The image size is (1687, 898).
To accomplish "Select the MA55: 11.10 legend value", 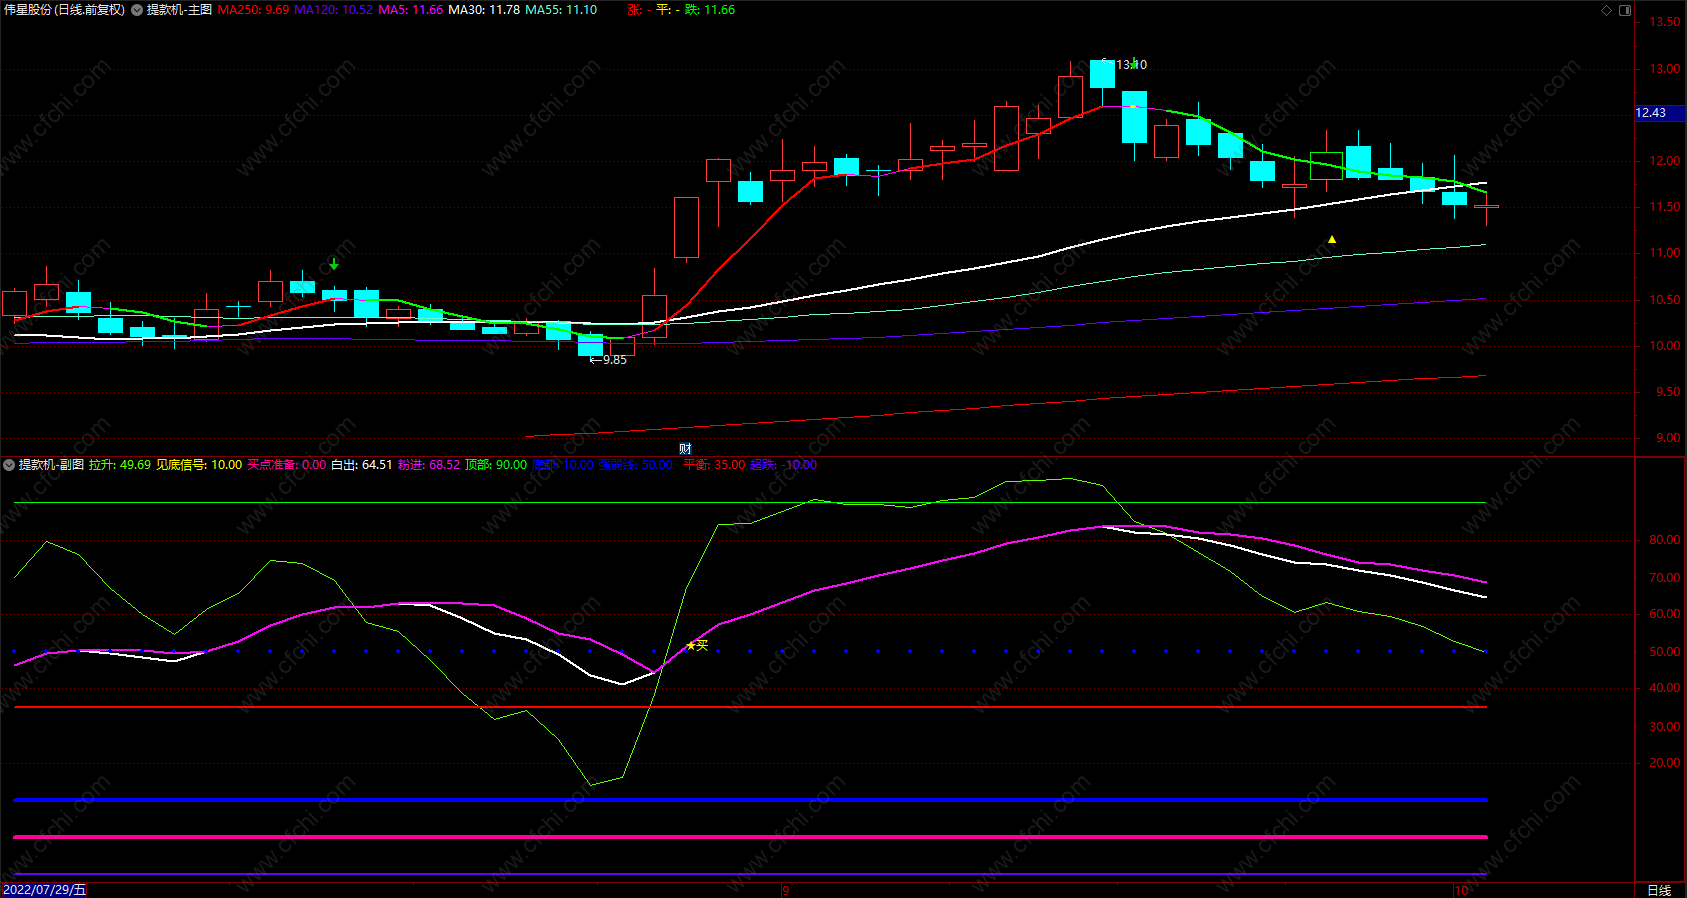I will point(562,10).
